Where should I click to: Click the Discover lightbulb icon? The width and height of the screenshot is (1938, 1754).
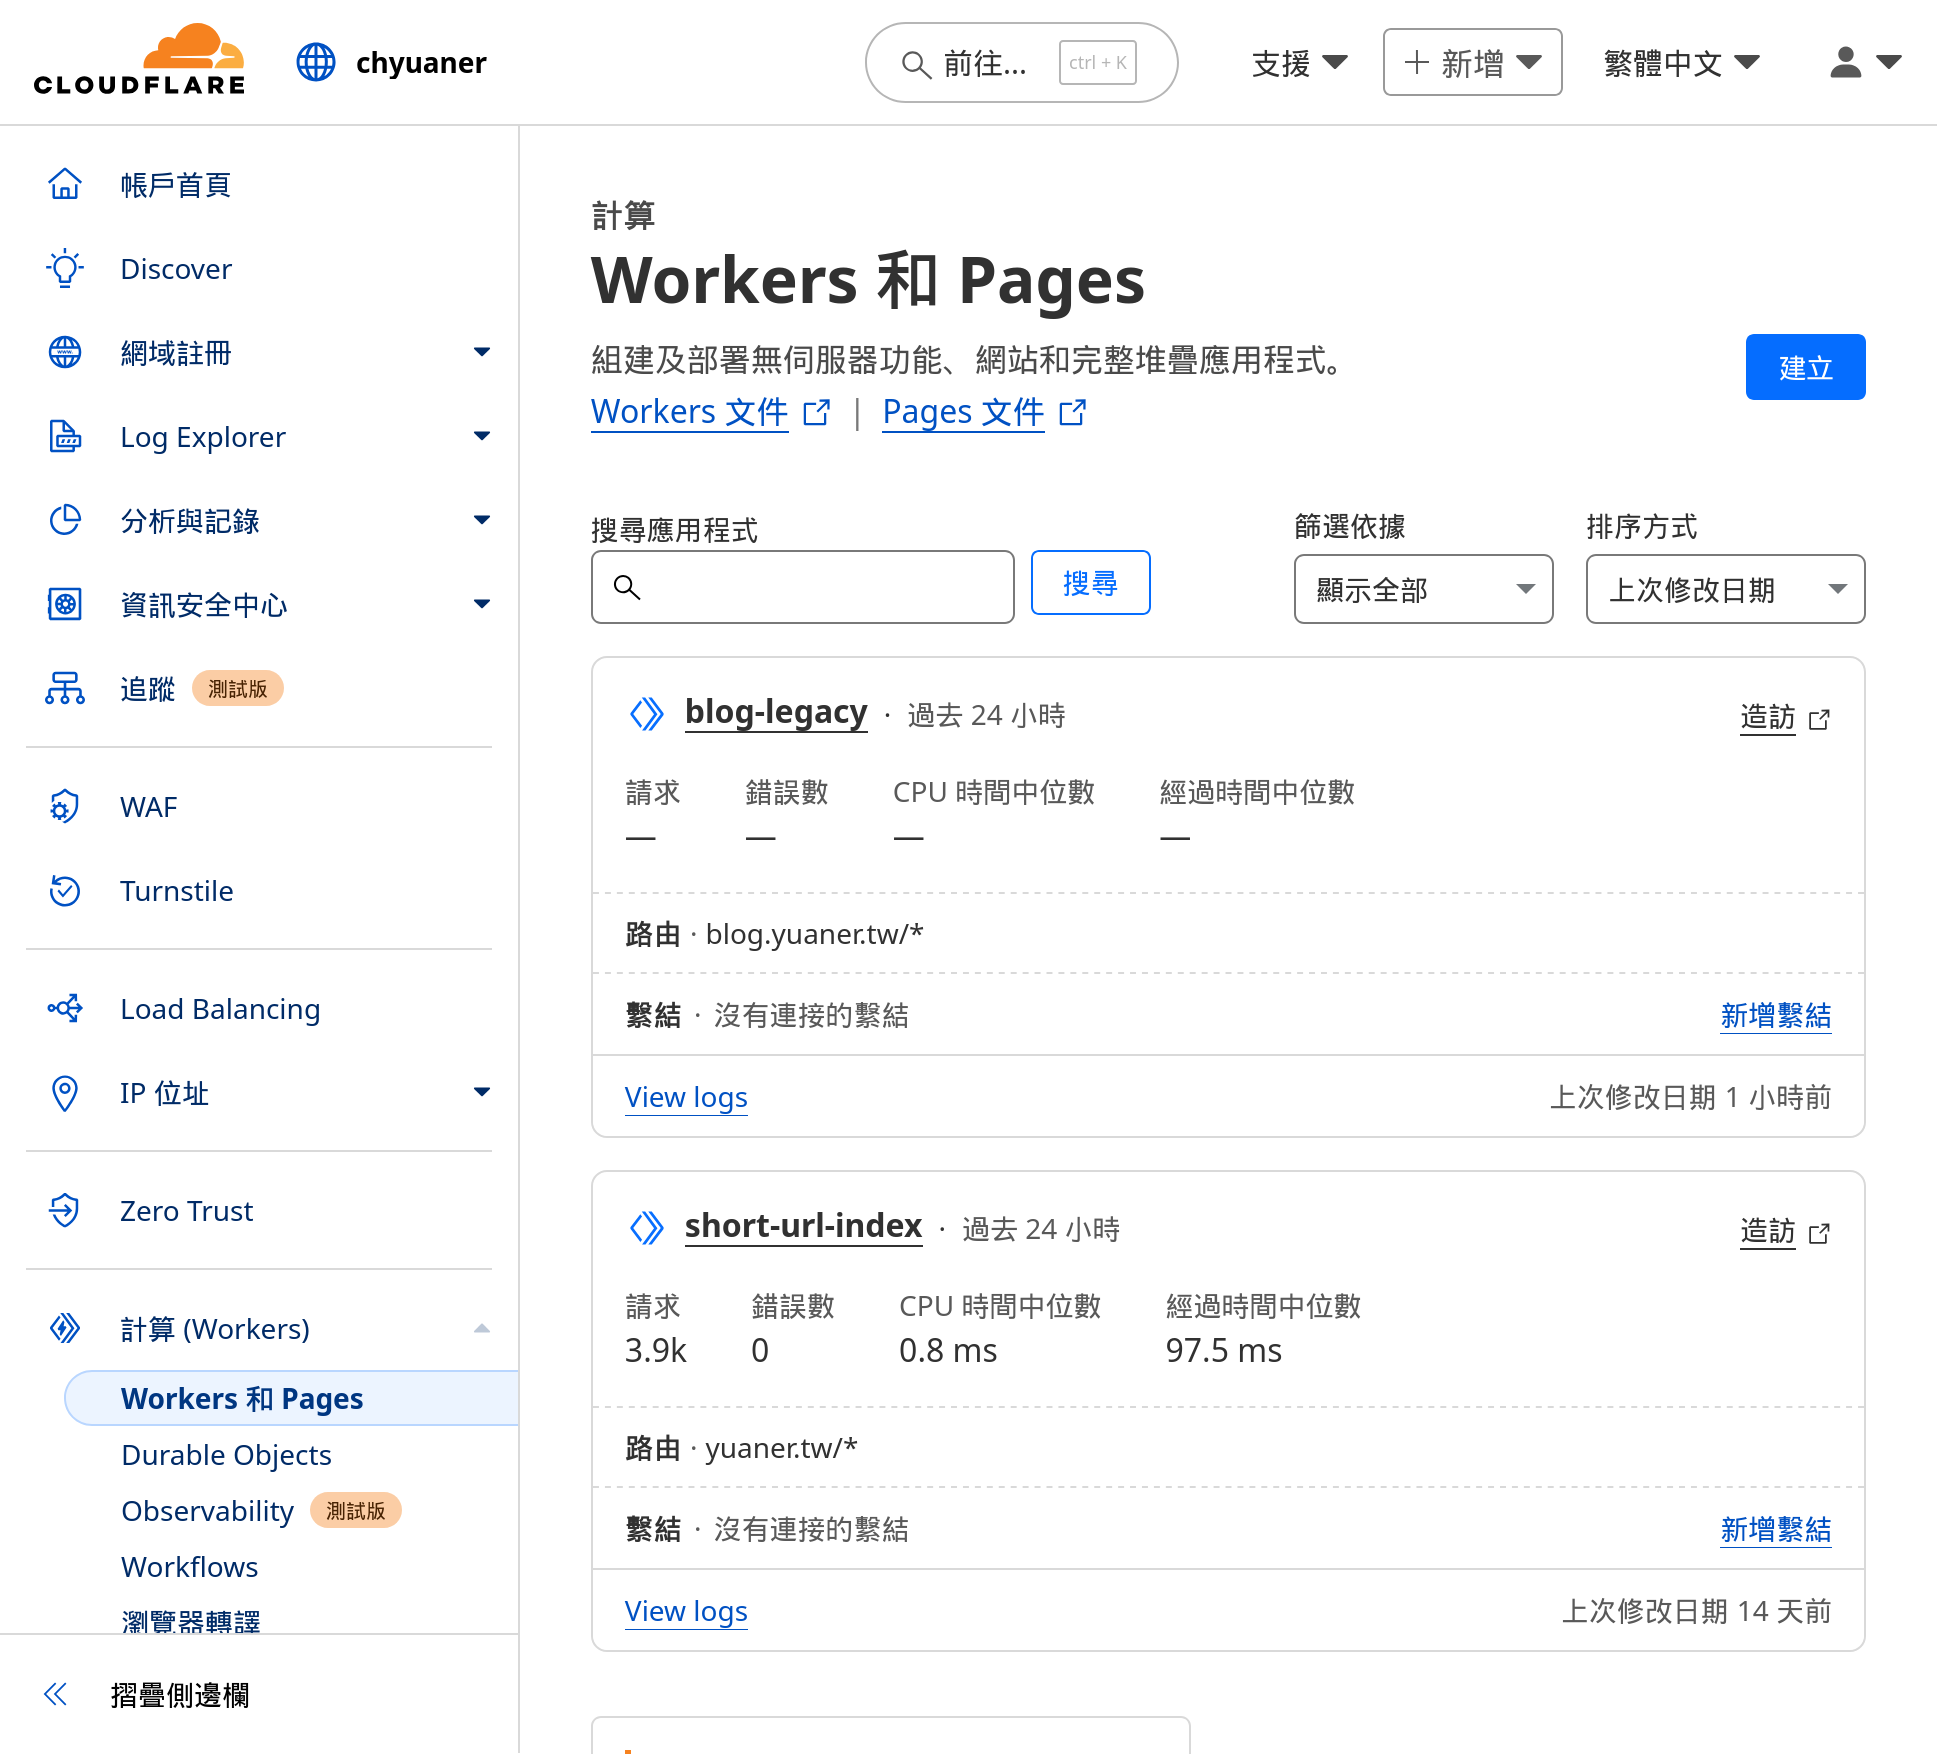point(65,269)
